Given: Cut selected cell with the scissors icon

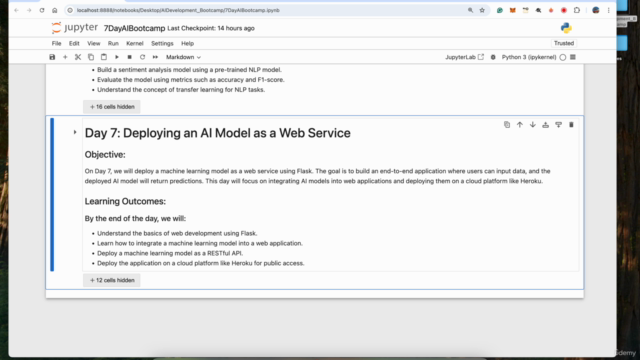Looking at the screenshot, I should [78, 57].
